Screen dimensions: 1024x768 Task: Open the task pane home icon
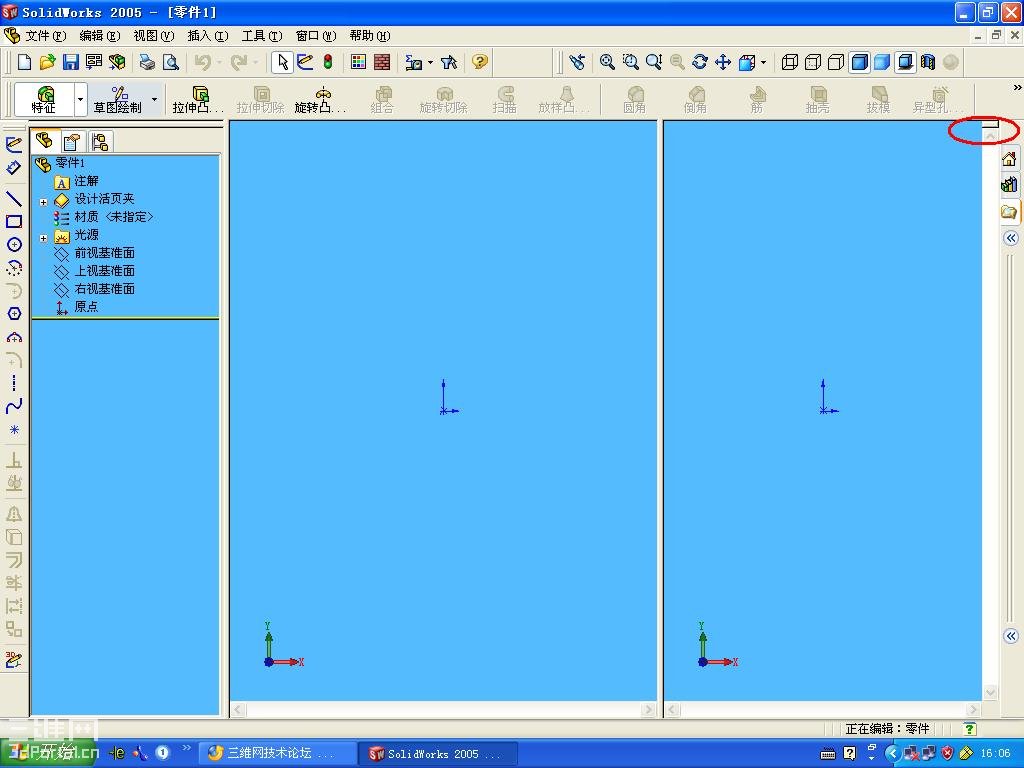(x=1010, y=159)
